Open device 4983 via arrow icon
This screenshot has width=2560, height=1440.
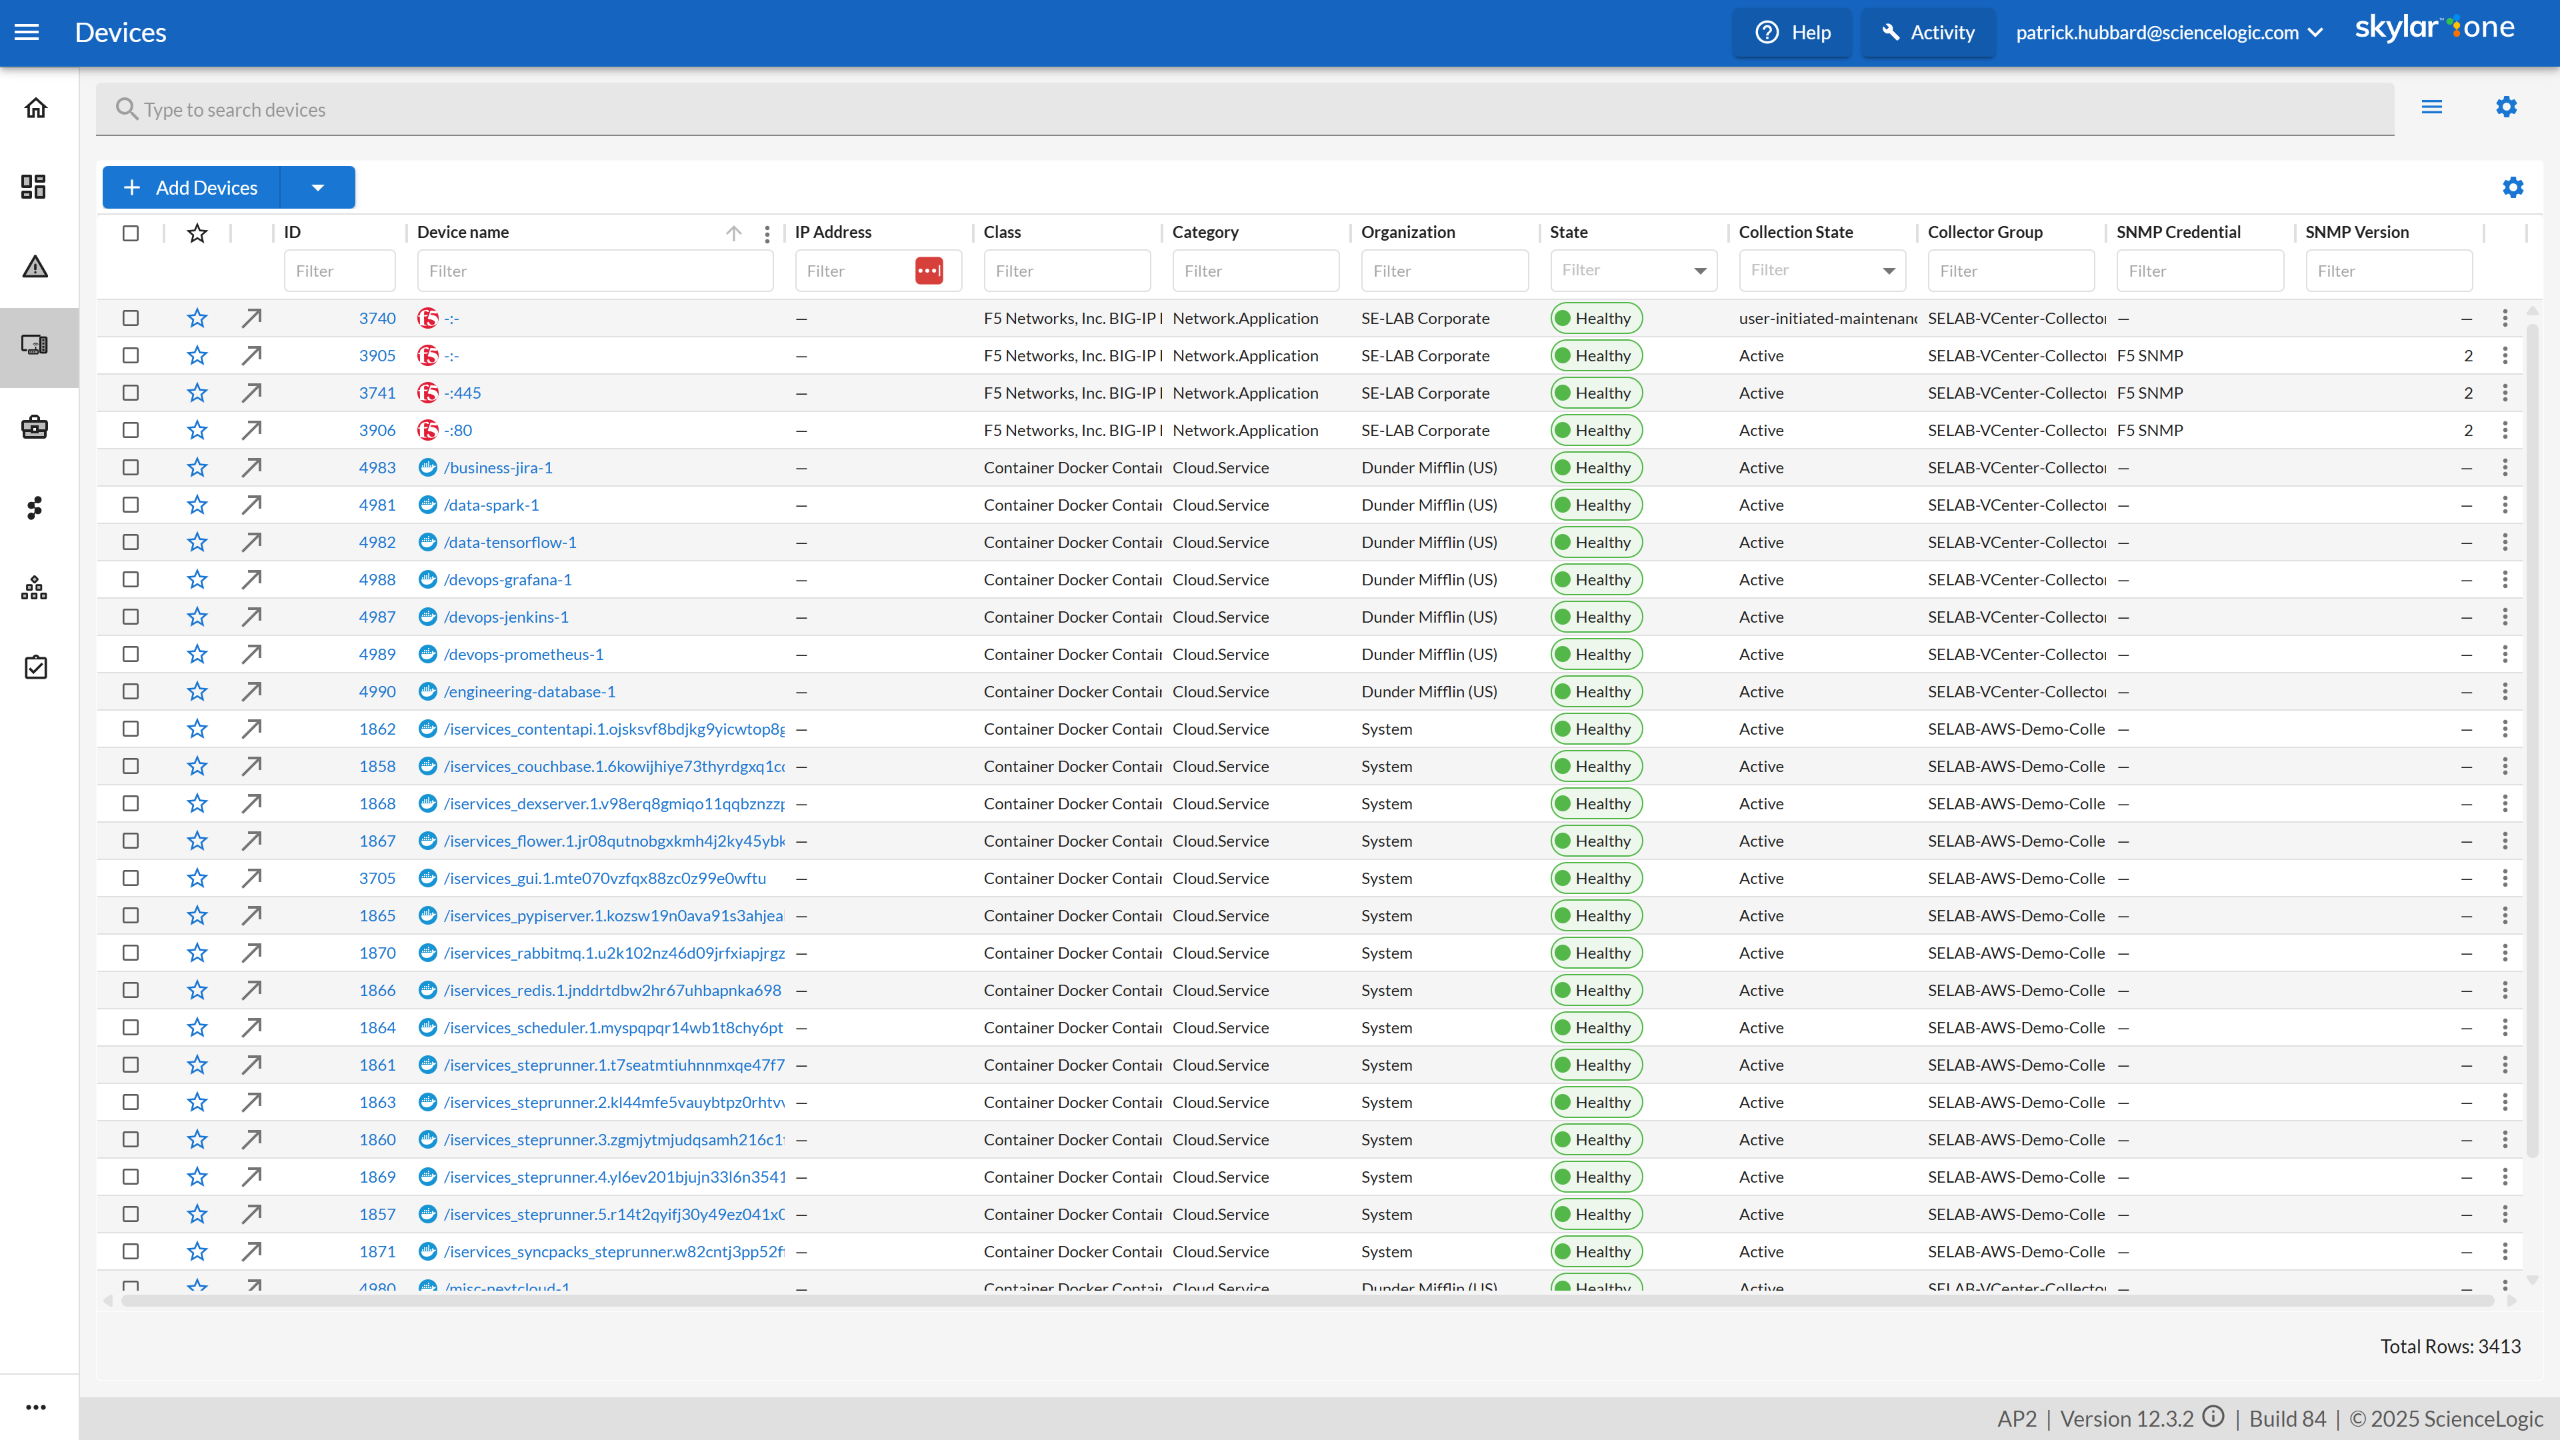tap(251, 468)
